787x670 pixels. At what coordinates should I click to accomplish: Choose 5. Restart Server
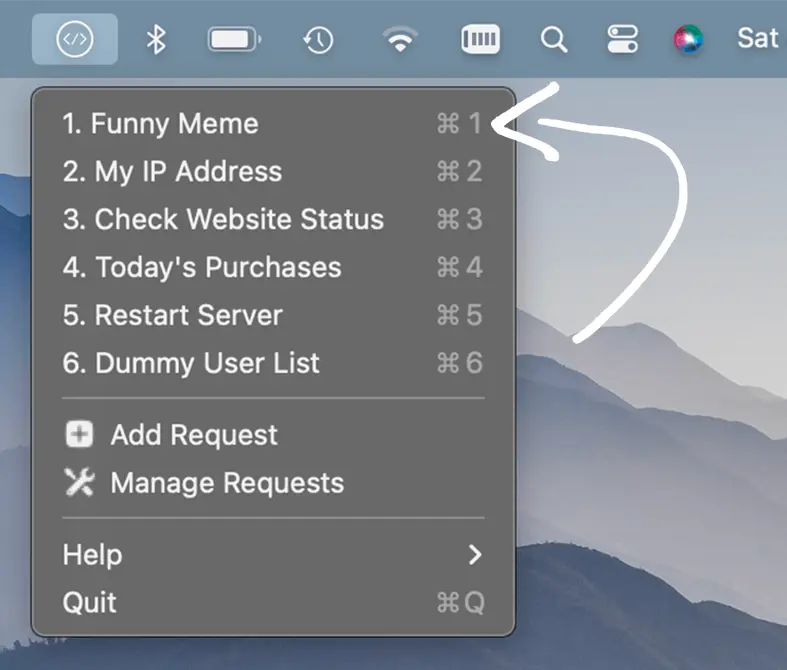(x=273, y=315)
